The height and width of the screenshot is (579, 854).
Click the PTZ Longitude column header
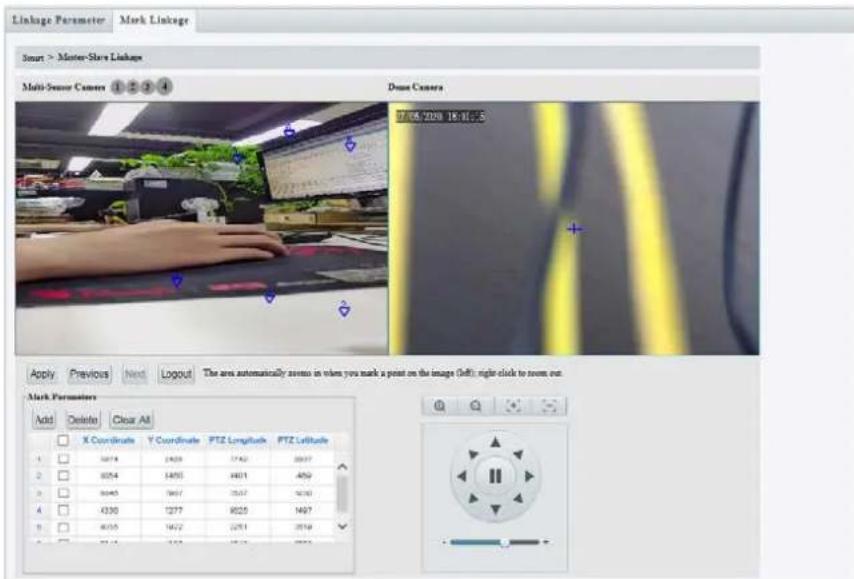(238, 440)
